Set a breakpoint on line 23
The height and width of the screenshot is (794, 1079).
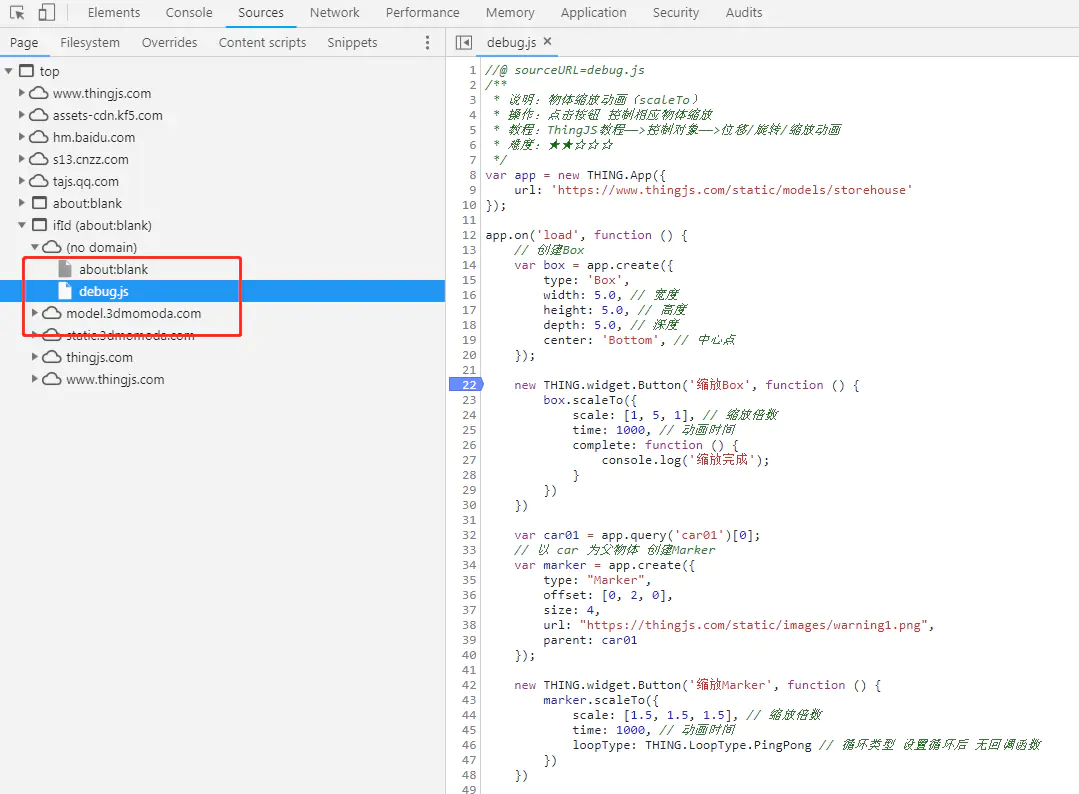coord(469,400)
